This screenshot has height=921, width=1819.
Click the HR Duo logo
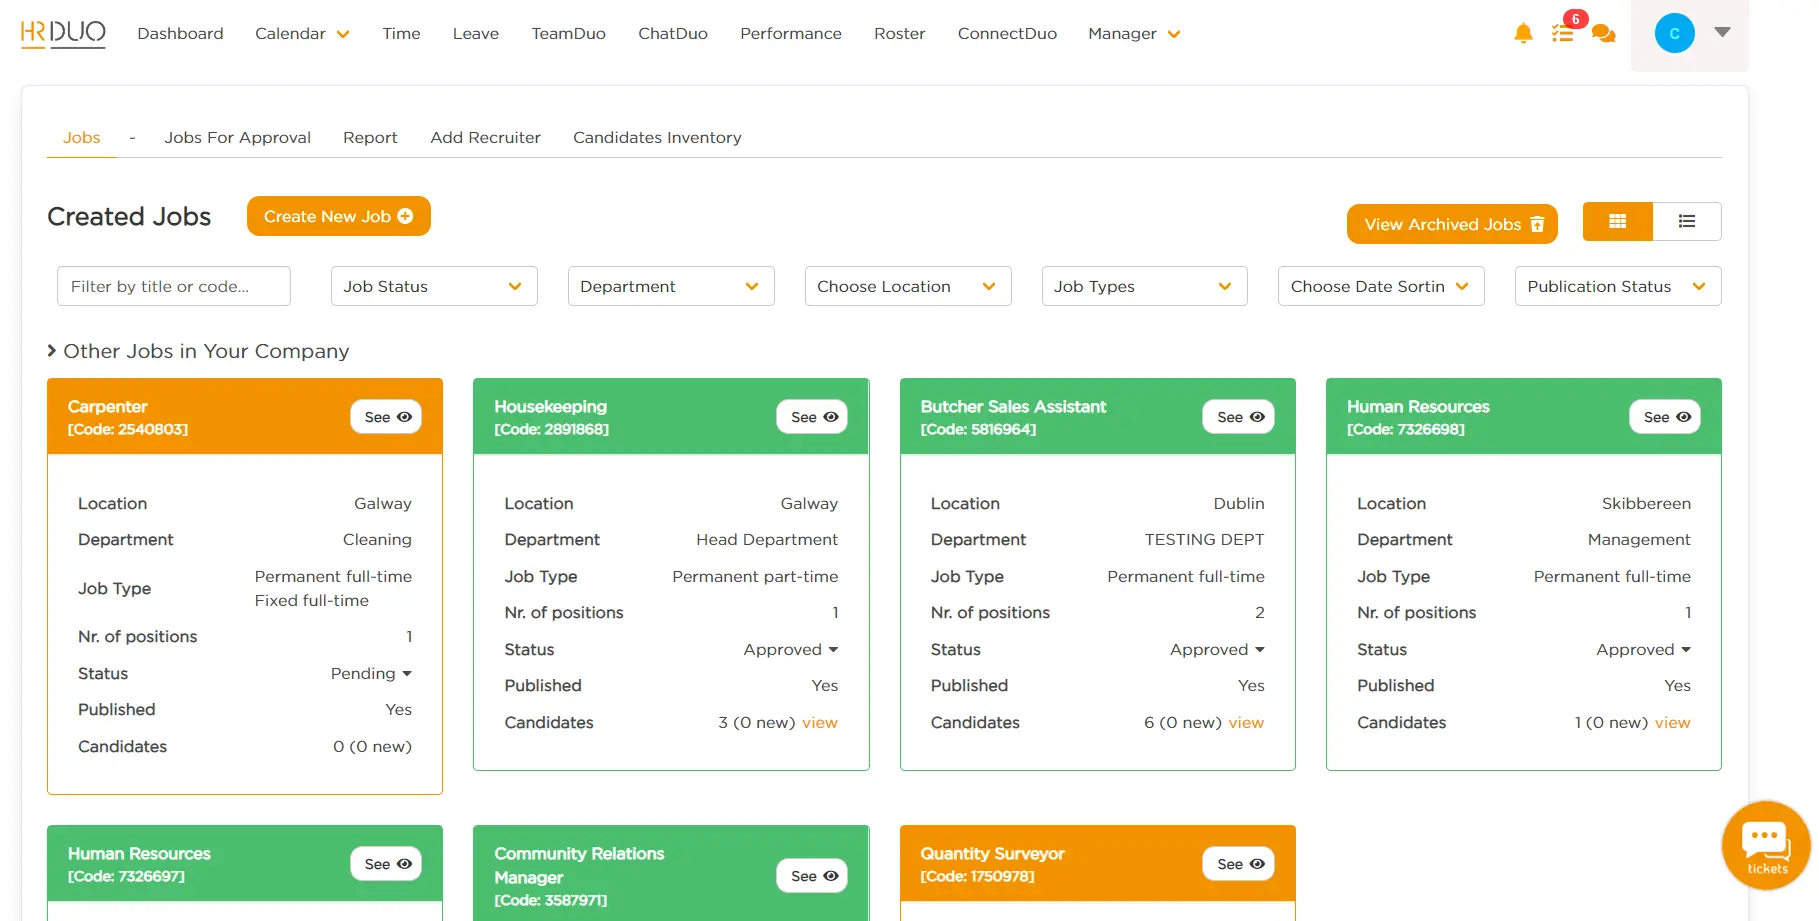(63, 33)
